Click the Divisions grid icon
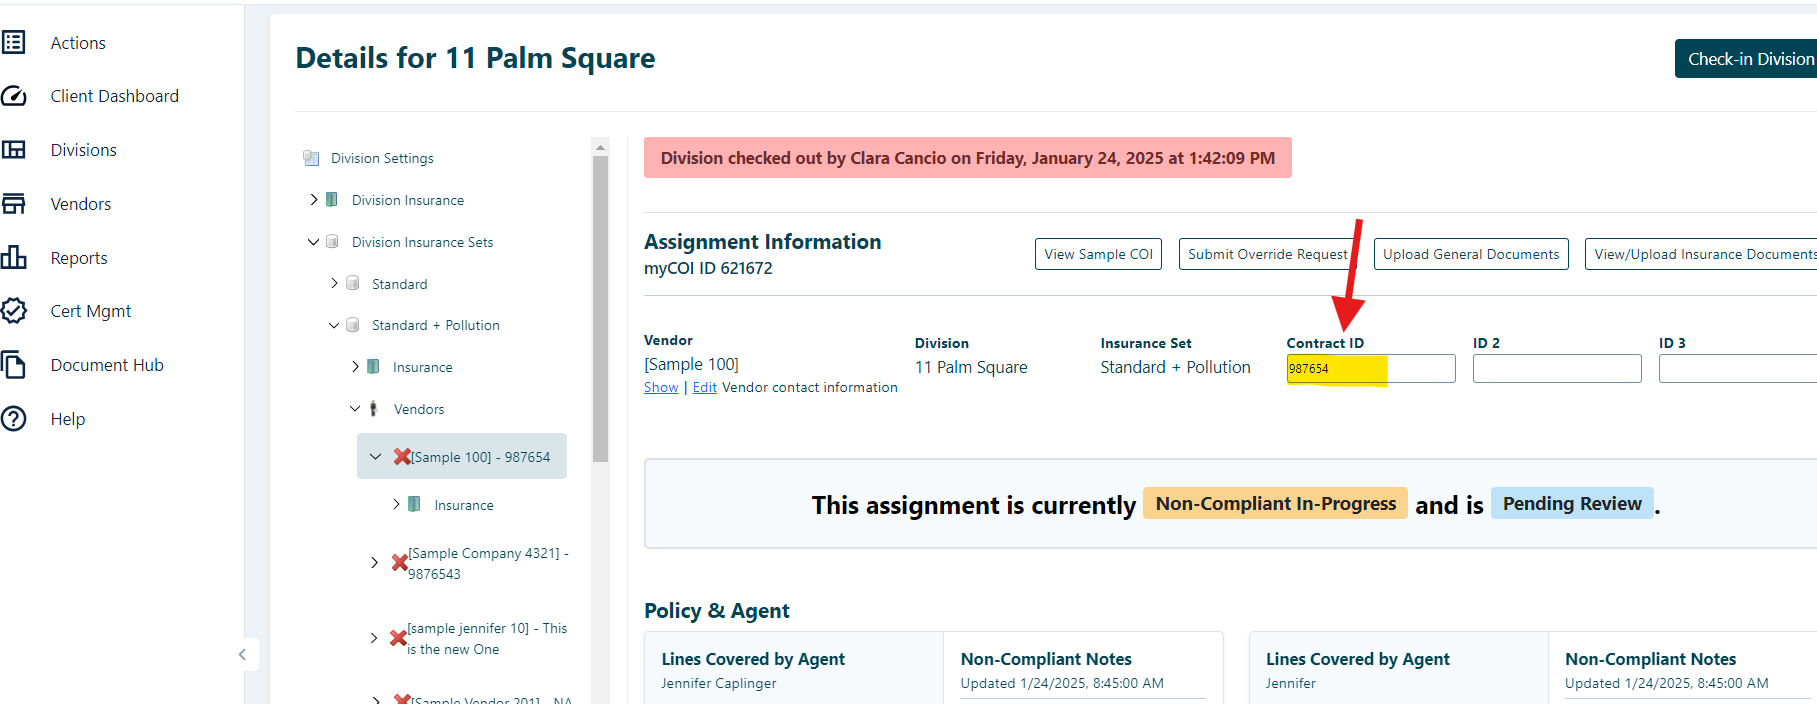The height and width of the screenshot is (704, 1817). [x=14, y=150]
